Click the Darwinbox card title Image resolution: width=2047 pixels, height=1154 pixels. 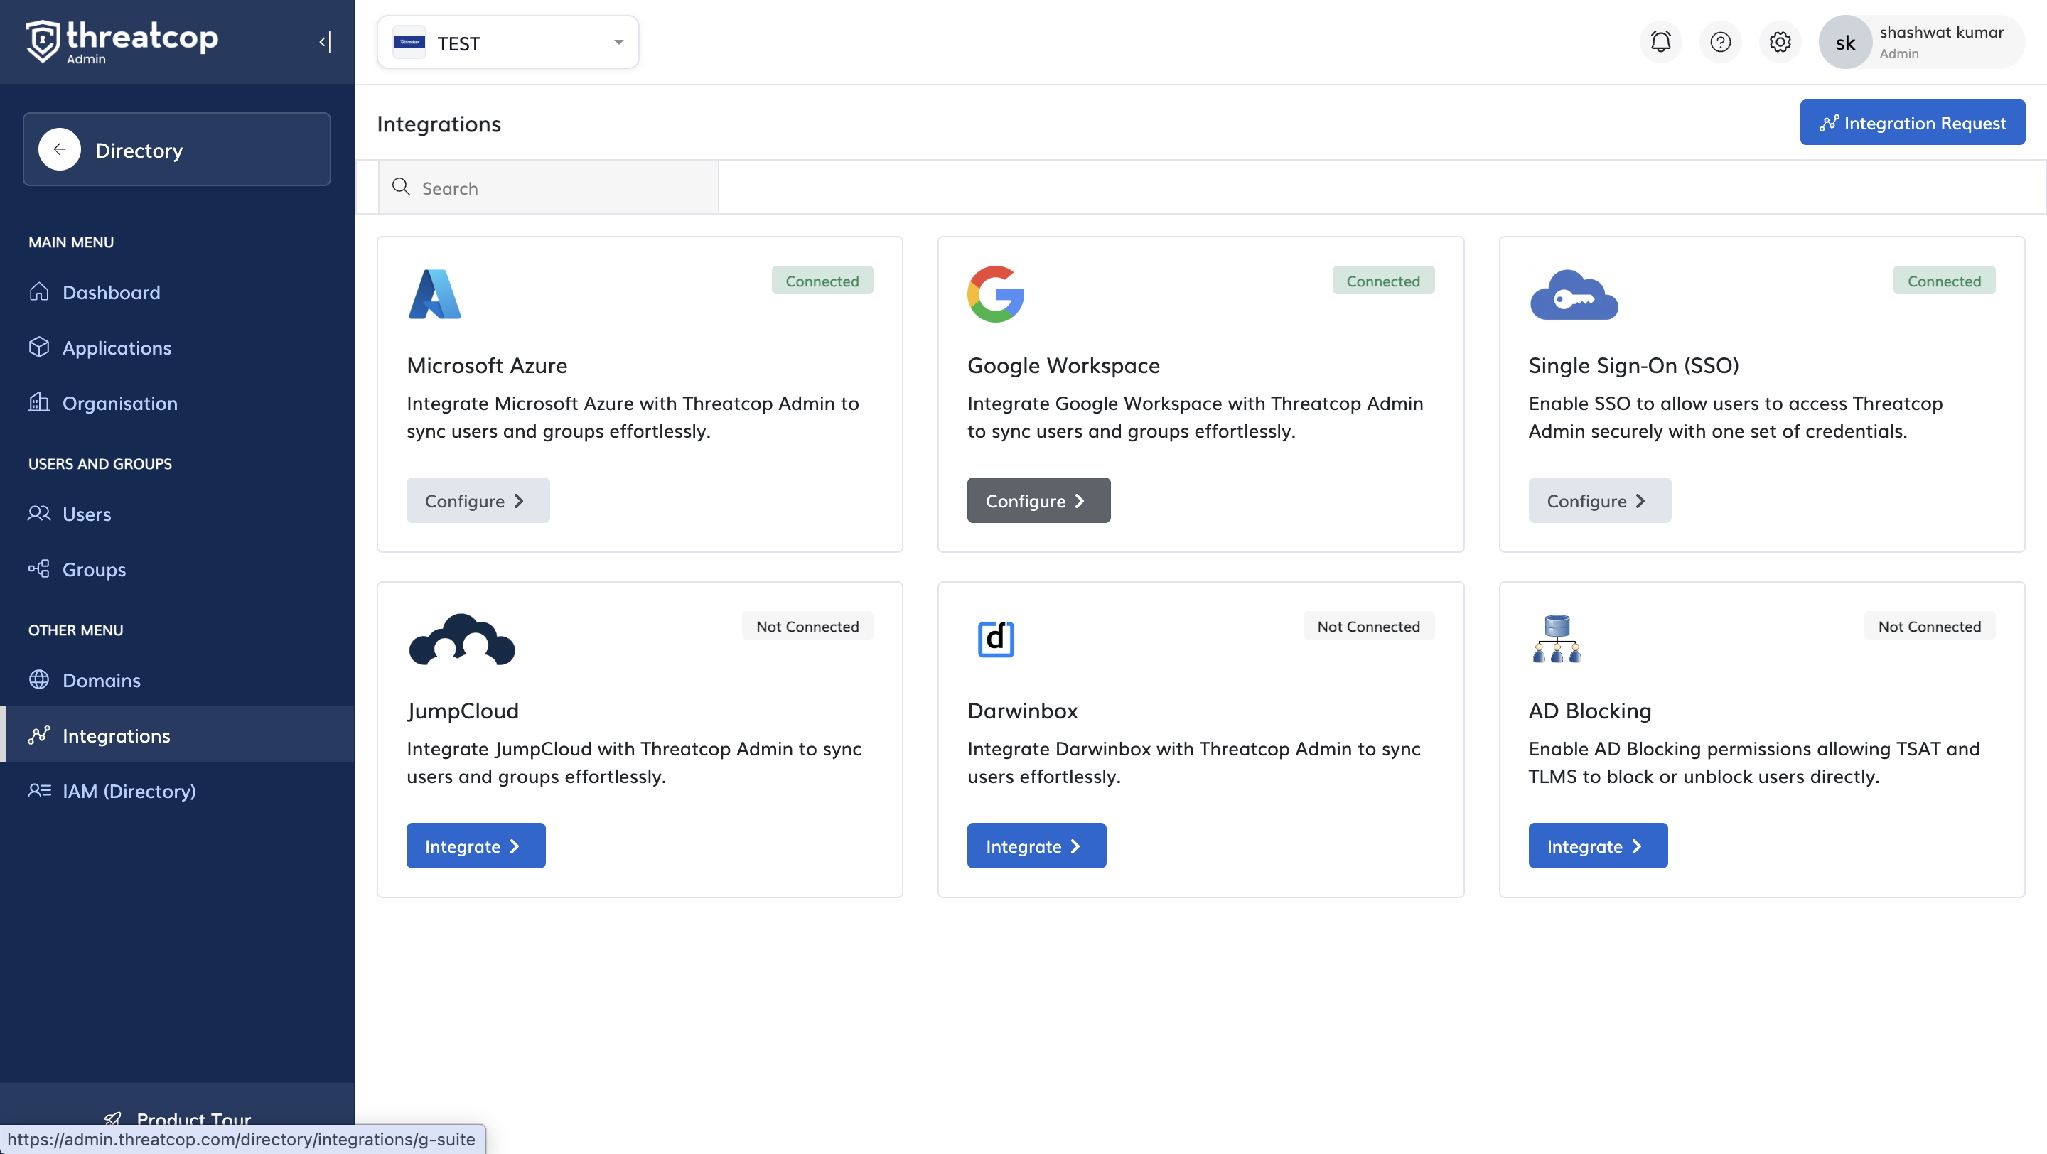(x=1023, y=711)
